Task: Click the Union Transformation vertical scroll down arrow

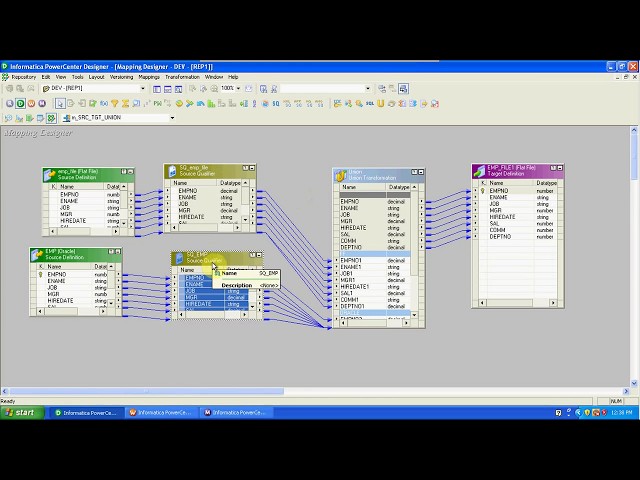Action: (414, 315)
